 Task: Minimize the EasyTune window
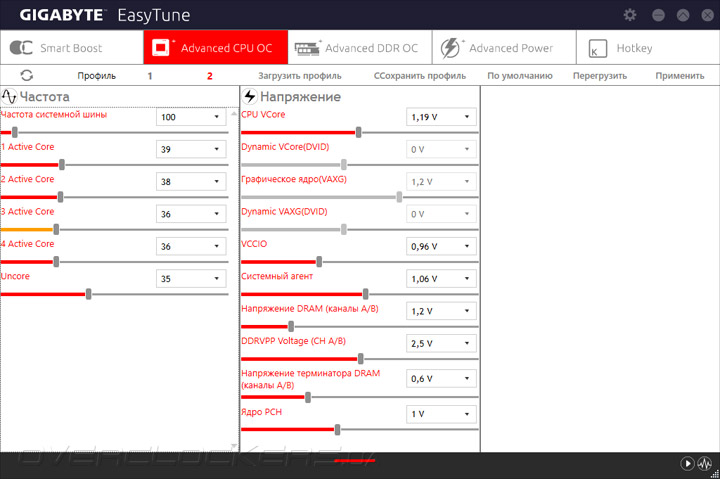click(x=658, y=15)
